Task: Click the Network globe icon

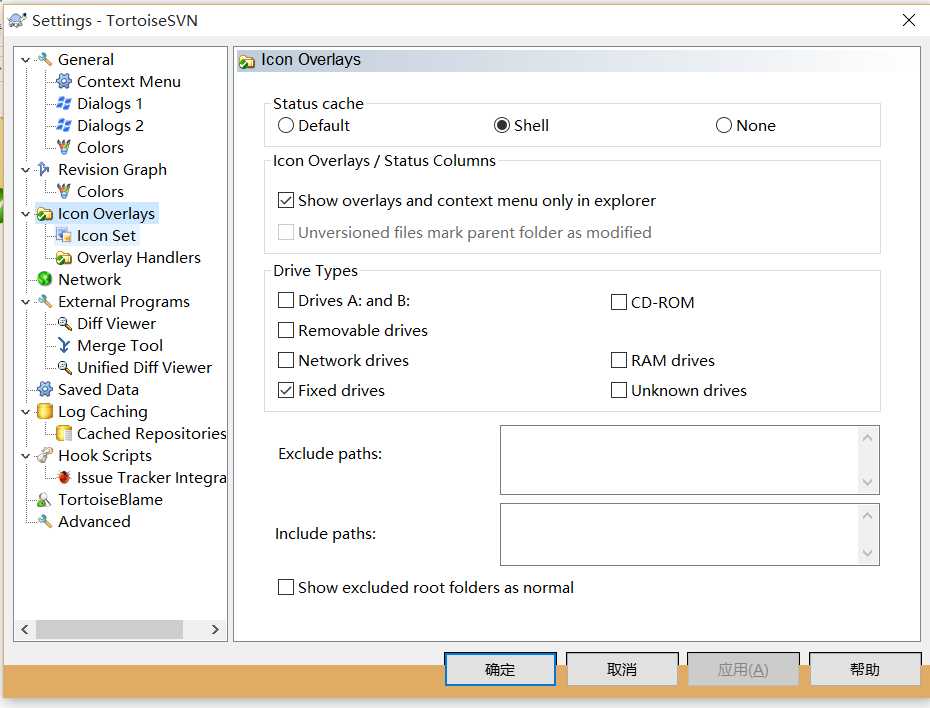Action: coord(45,279)
